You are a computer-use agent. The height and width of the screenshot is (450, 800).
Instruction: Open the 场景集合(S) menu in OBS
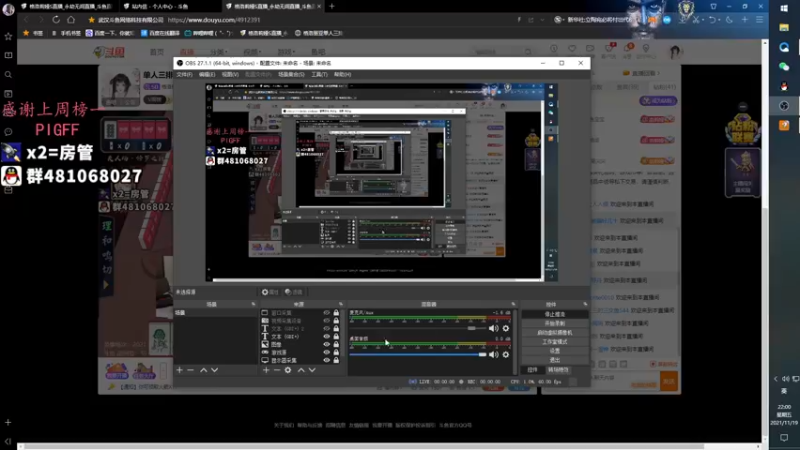coord(291,74)
